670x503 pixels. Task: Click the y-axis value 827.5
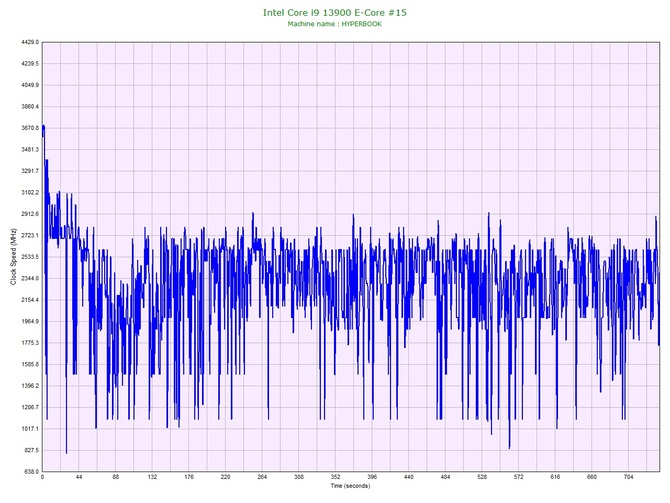pyautogui.click(x=31, y=450)
